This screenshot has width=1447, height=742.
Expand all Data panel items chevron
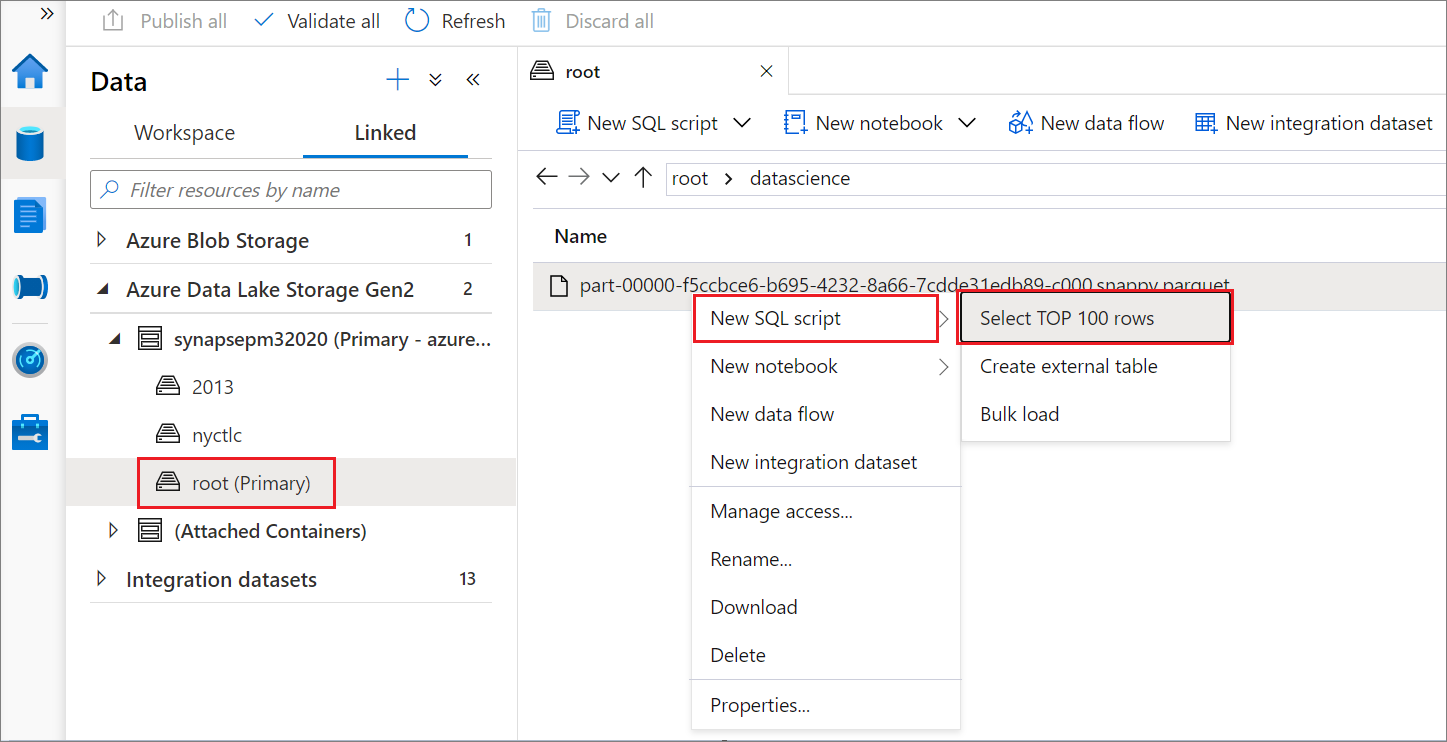pyautogui.click(x=436, y=81)
